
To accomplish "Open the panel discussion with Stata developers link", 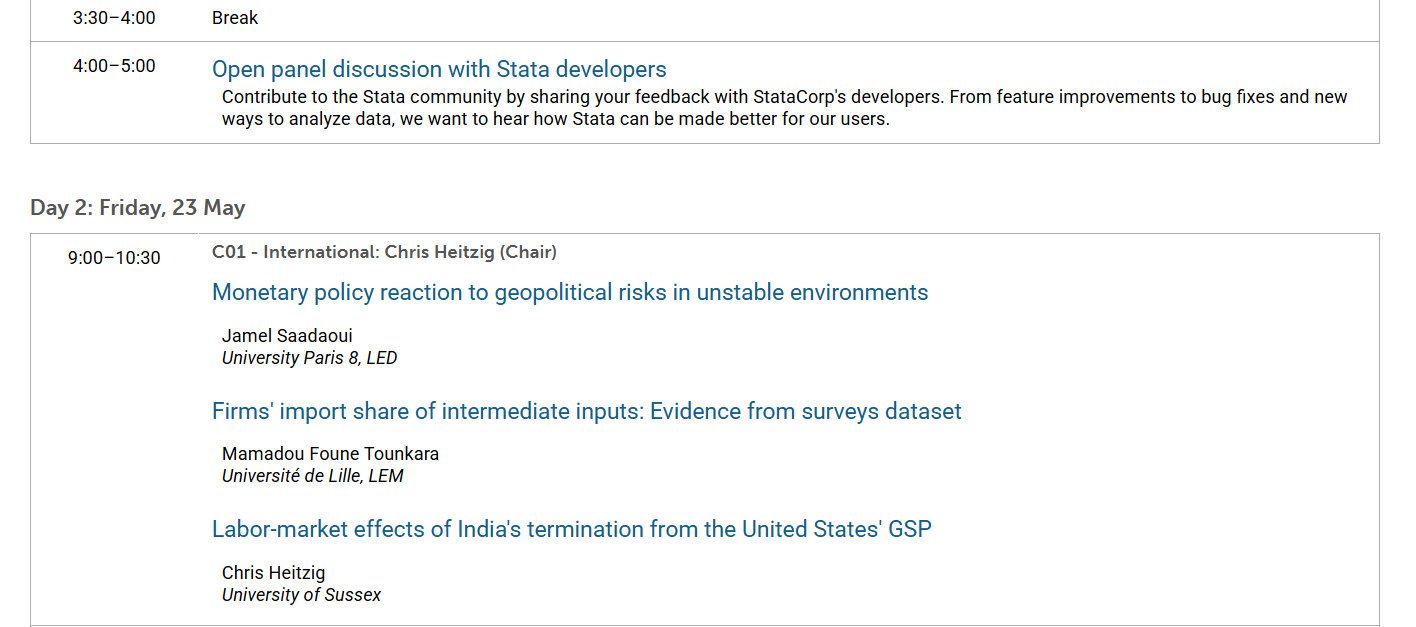I will (x=439, y=69).
